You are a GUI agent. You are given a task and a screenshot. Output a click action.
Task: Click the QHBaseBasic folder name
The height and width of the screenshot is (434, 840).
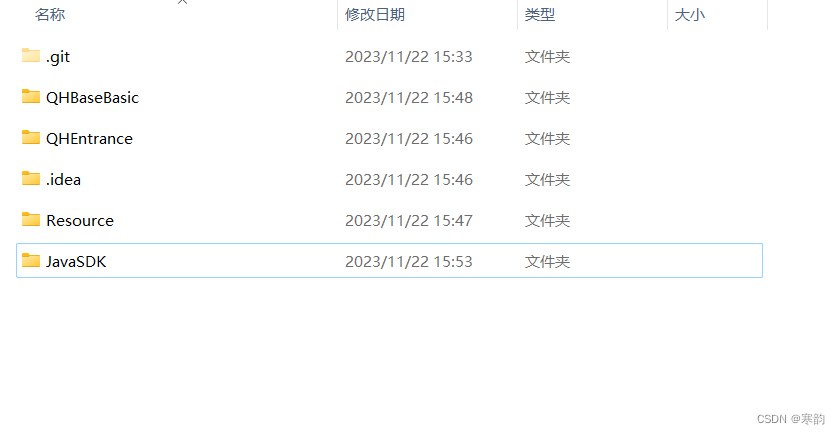(x=92, y=98)
